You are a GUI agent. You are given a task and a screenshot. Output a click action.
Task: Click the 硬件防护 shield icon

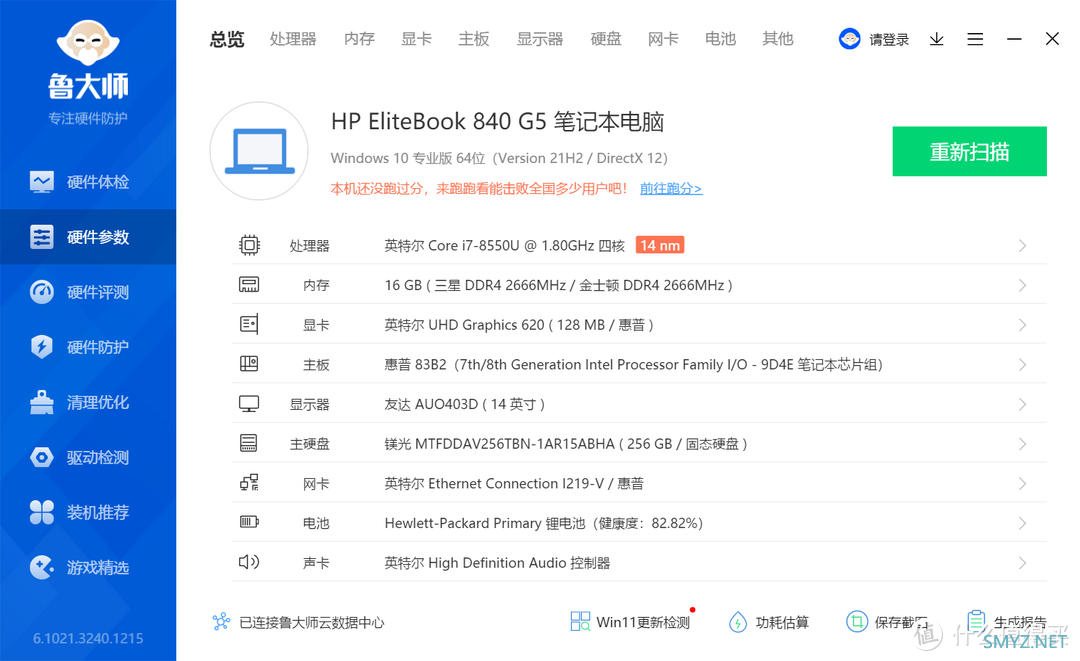(42, 347)
